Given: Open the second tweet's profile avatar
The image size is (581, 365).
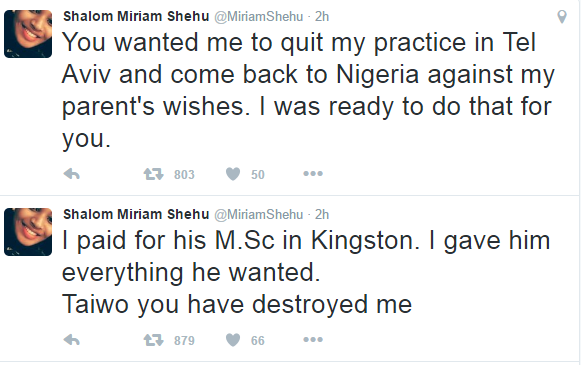Looking at the screenshot, I should 28,232.
